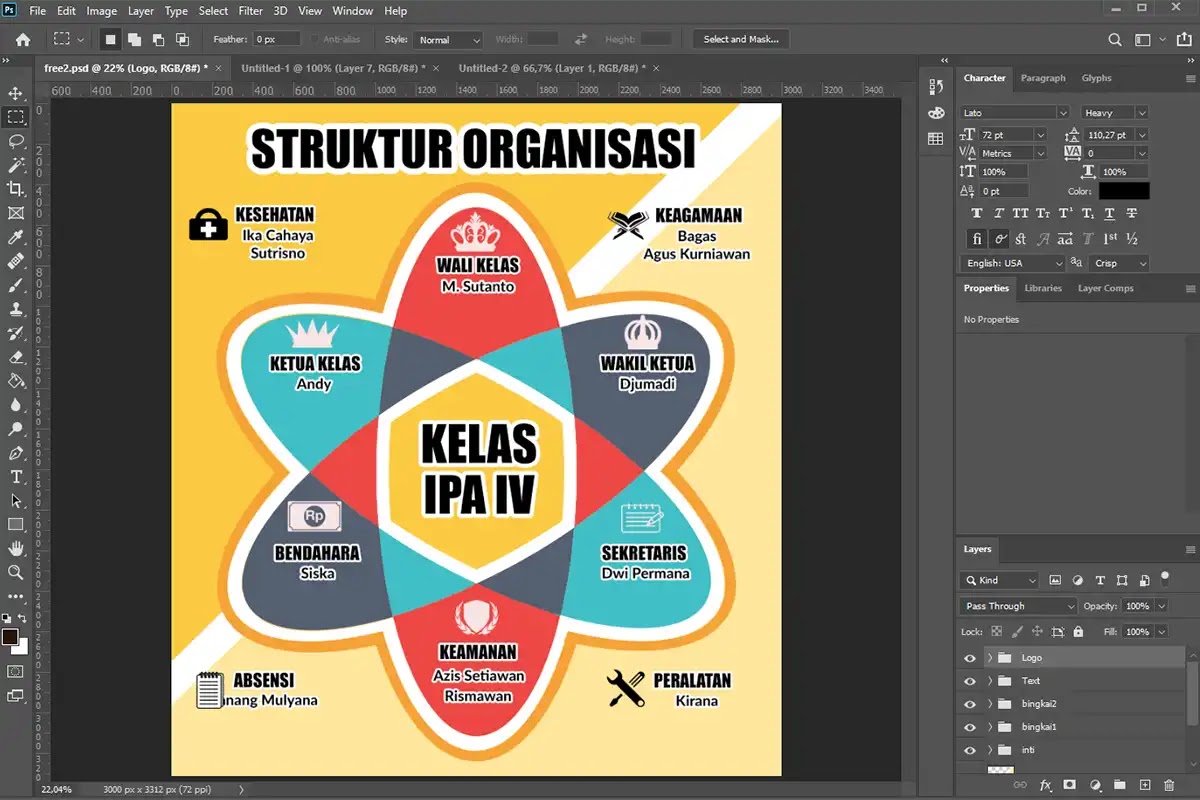This screenshot has height=800, width=1200.
Task: Select the Hand tool
Action: (16, 548)
